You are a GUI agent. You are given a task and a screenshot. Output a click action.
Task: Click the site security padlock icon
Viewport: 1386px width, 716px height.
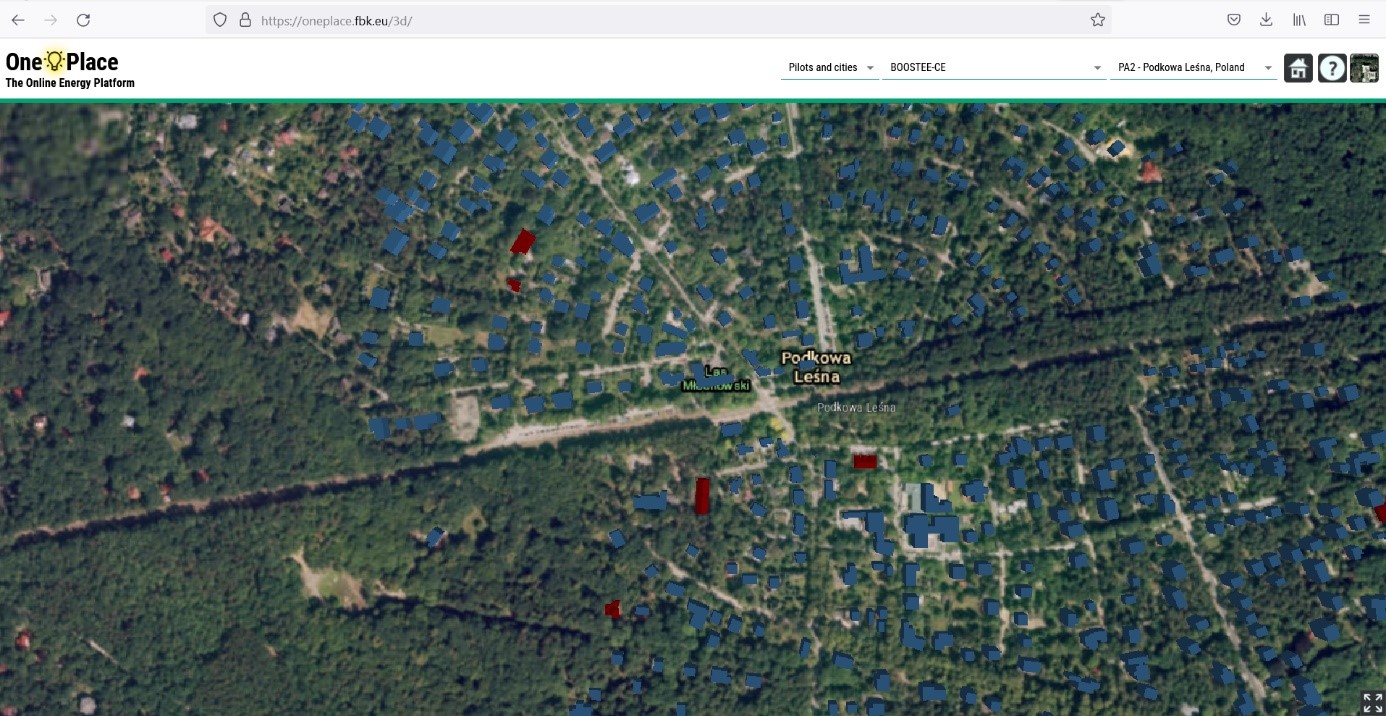[x=245, y=20]
